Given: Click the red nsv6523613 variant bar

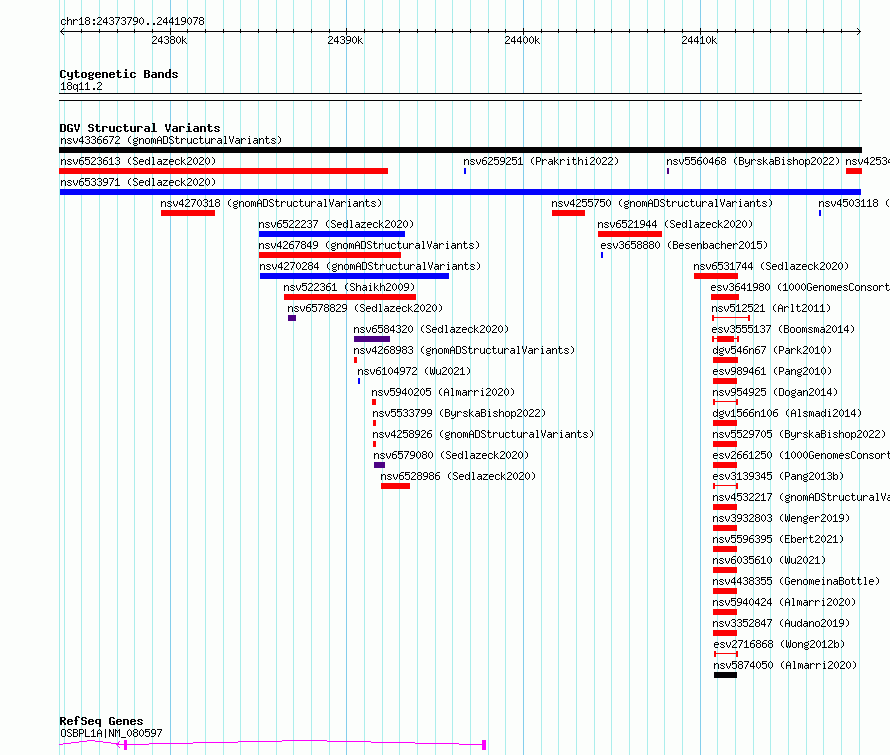Looking at the screenshot, I should coord(224,171).
